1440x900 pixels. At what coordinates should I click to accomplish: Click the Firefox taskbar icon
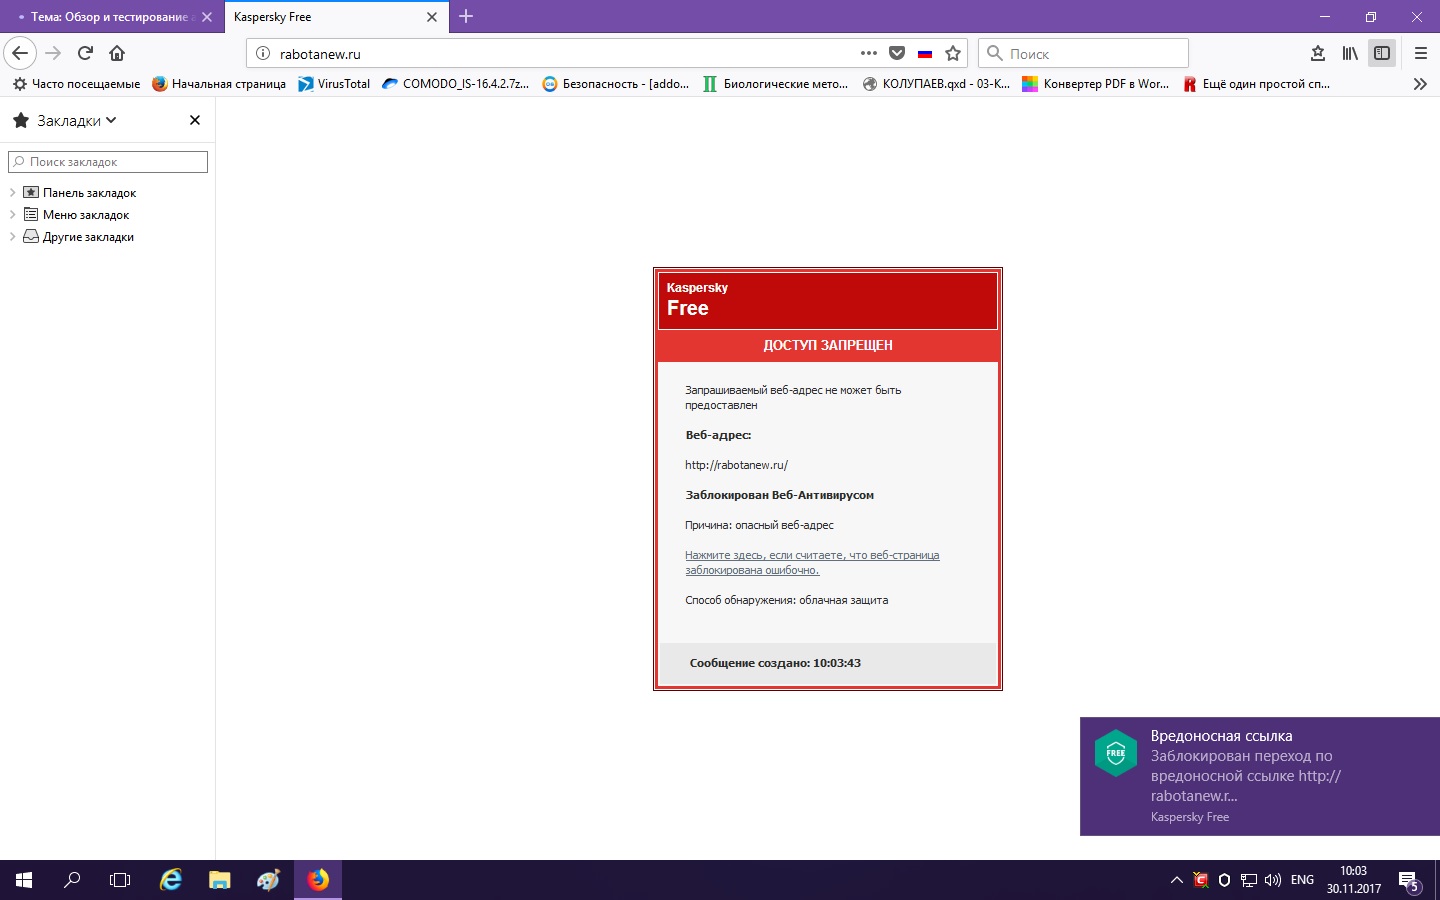point(318,880)
